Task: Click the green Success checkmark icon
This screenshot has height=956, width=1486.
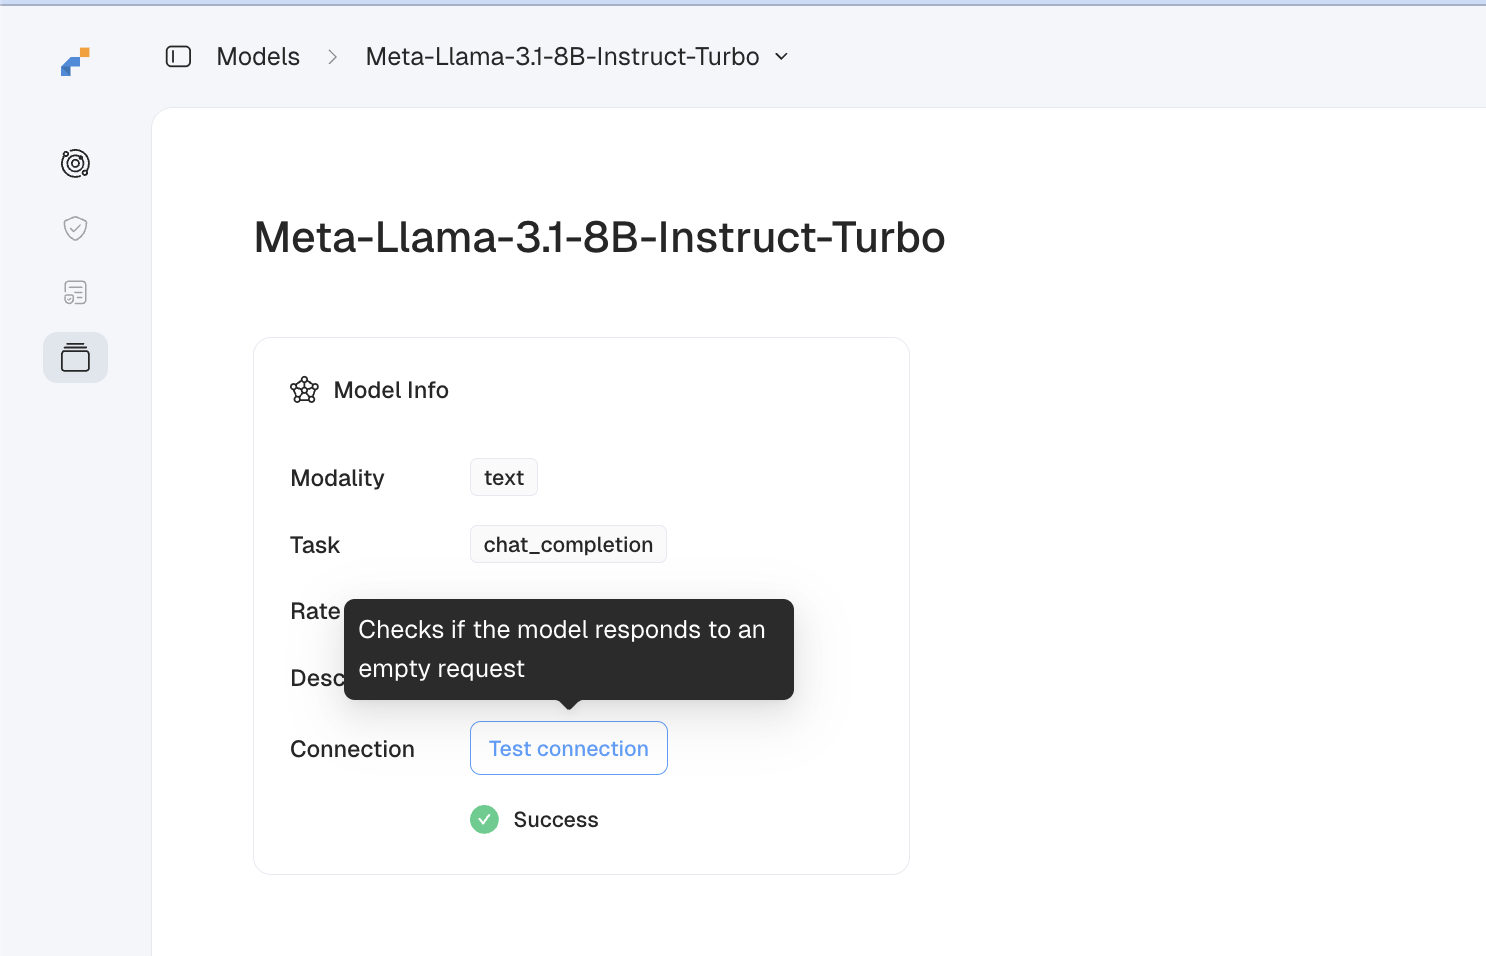Action: tap(484, 820)
